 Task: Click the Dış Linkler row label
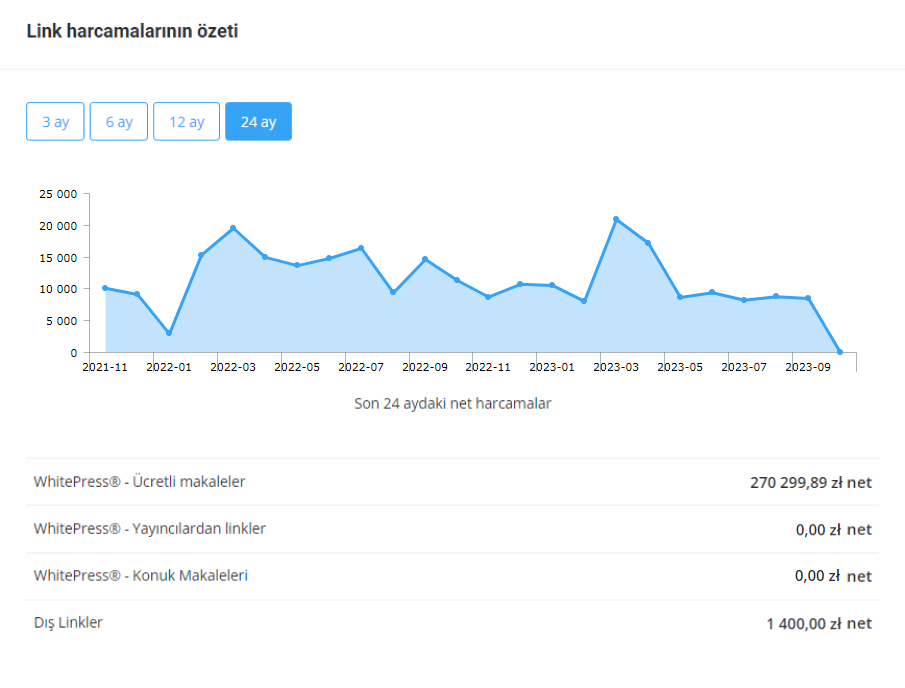(68, 623)
